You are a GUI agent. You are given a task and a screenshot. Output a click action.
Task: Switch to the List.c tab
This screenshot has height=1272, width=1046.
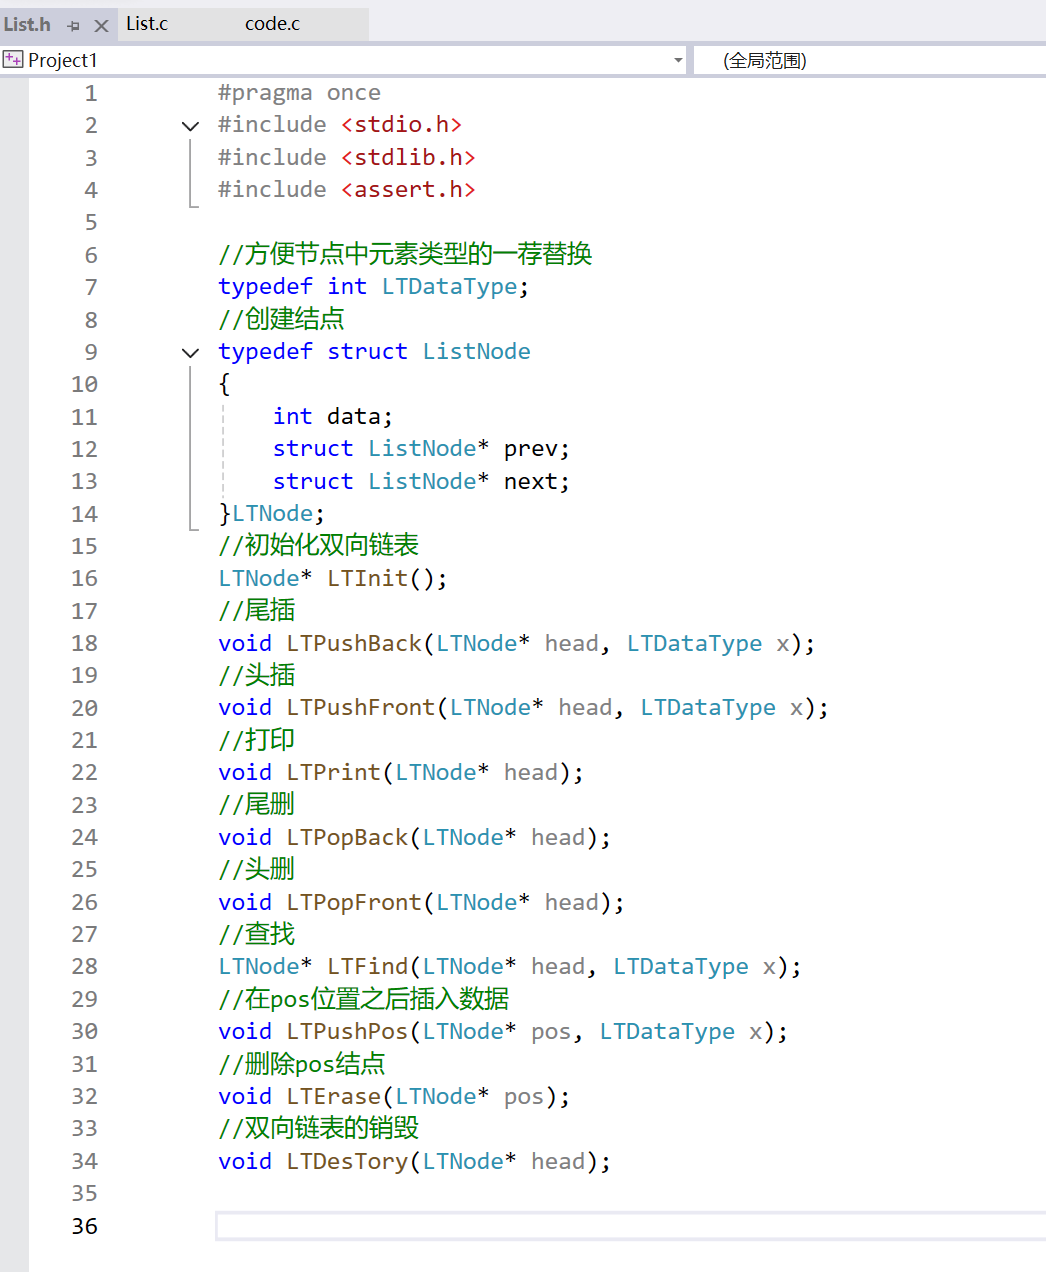(147, 24)
